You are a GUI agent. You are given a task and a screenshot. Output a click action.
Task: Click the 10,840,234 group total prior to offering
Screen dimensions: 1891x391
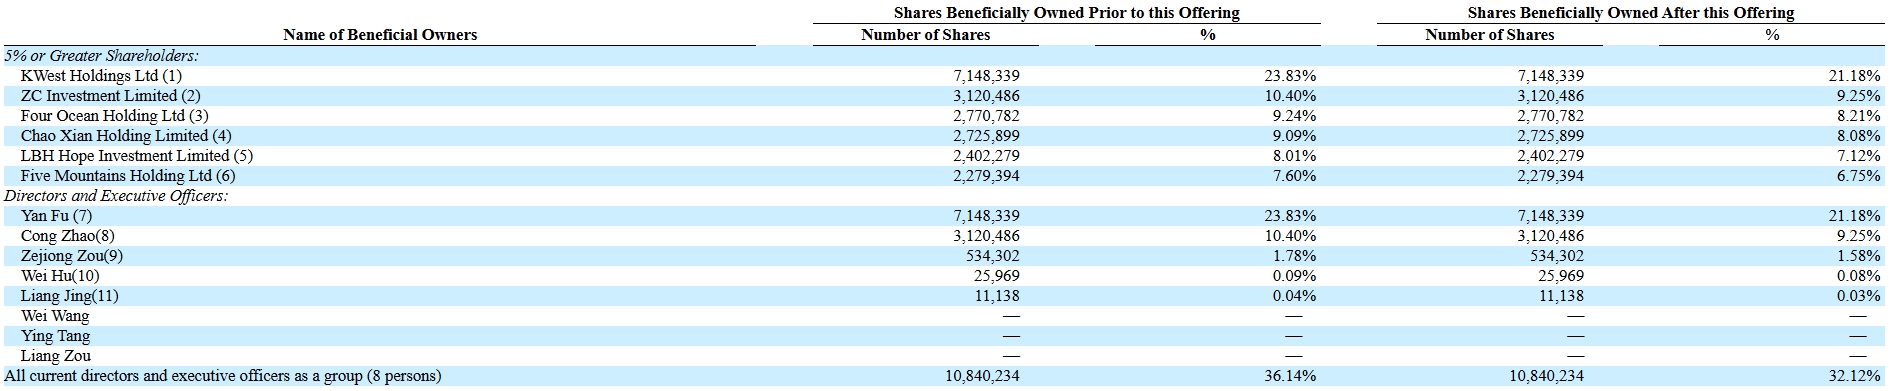[x=982, y=376]
